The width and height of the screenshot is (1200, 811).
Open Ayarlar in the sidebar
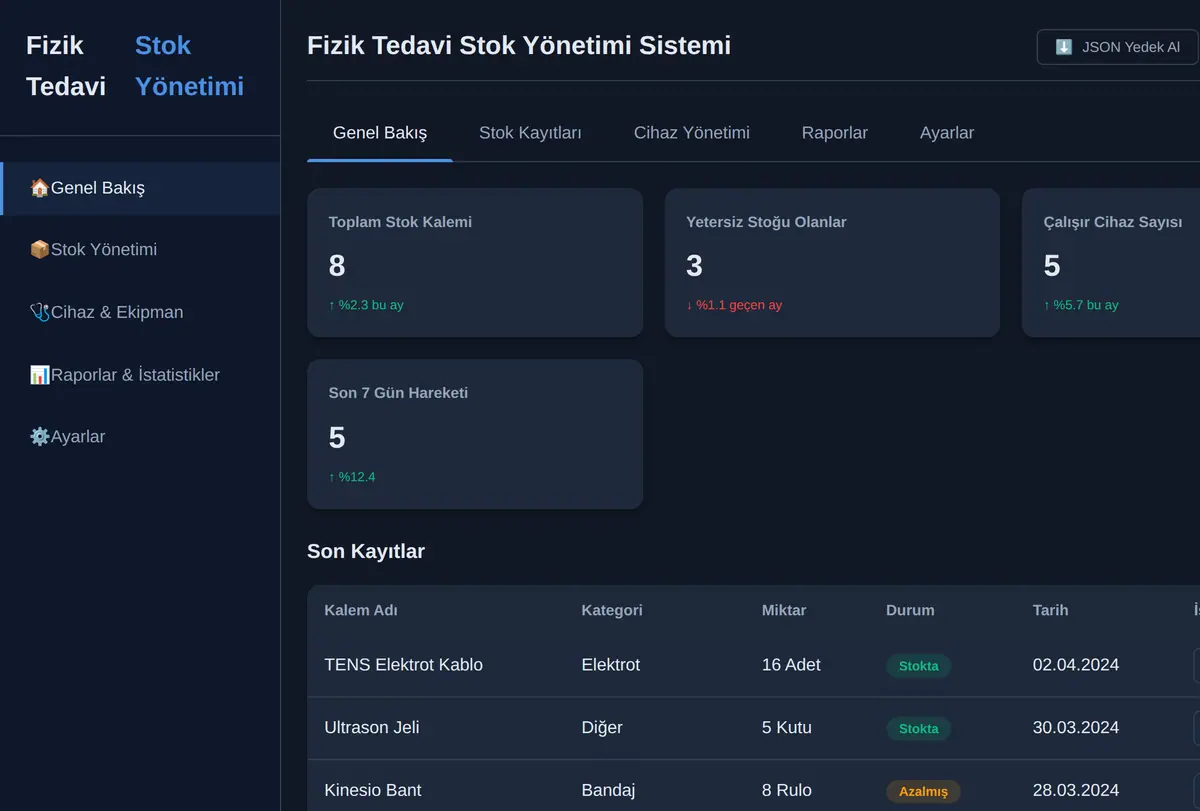tap(140, 437)
